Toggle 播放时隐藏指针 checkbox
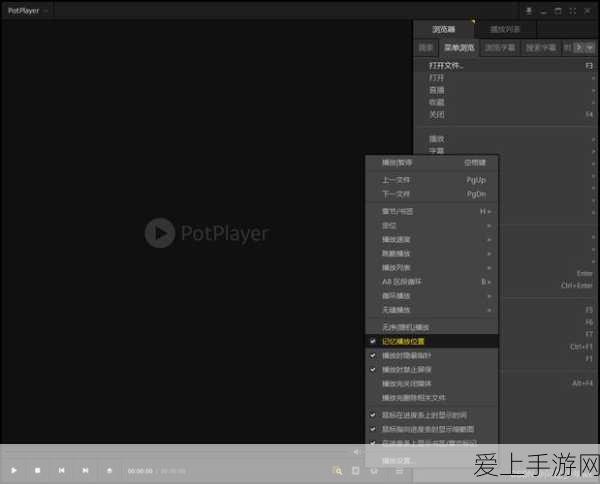The width and height of the screenshot is (600, 484). [x=432, y=355]
